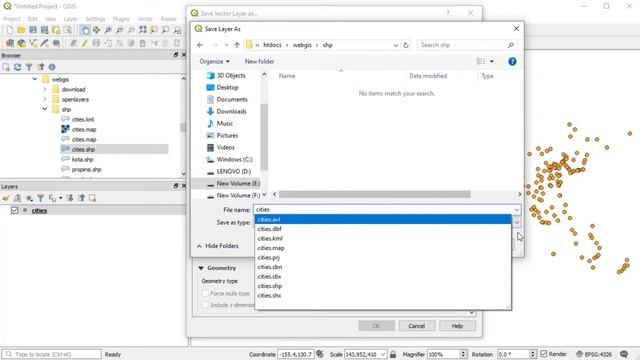640x360 pixels.
Task: Increase Magnifier value with stepper
Action: [463, 352]
